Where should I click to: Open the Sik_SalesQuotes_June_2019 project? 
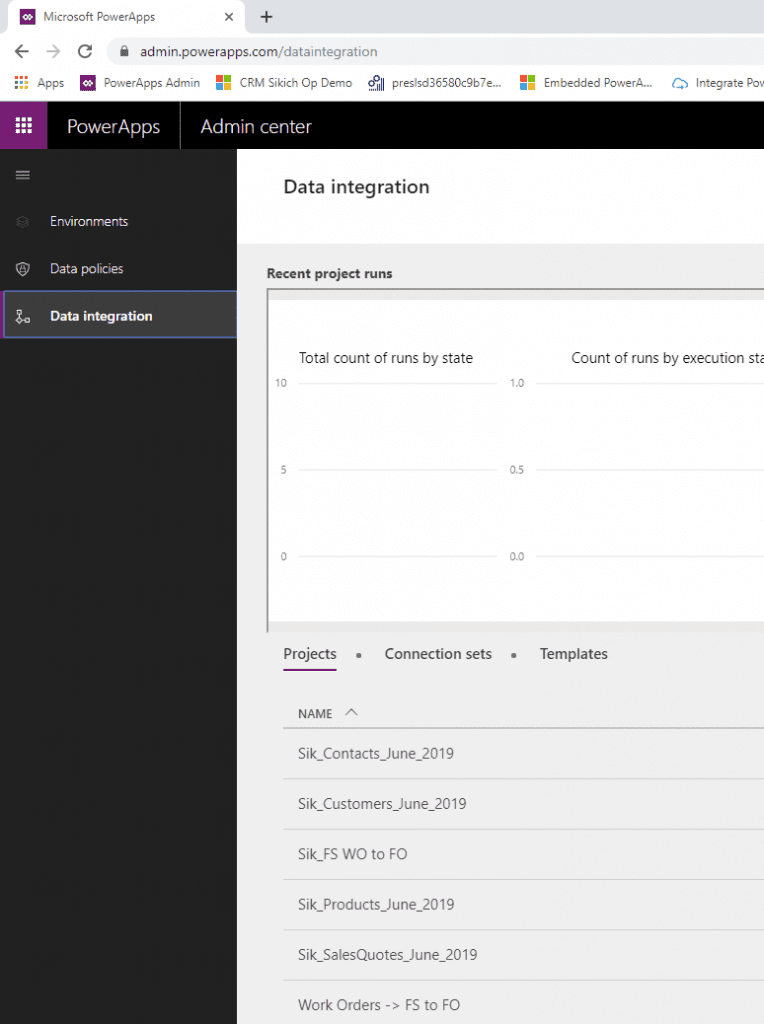point(387,954)
